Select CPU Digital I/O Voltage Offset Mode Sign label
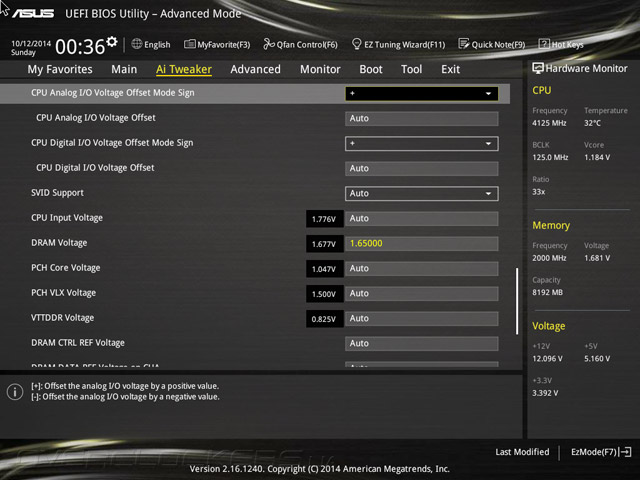 [112, 143]
